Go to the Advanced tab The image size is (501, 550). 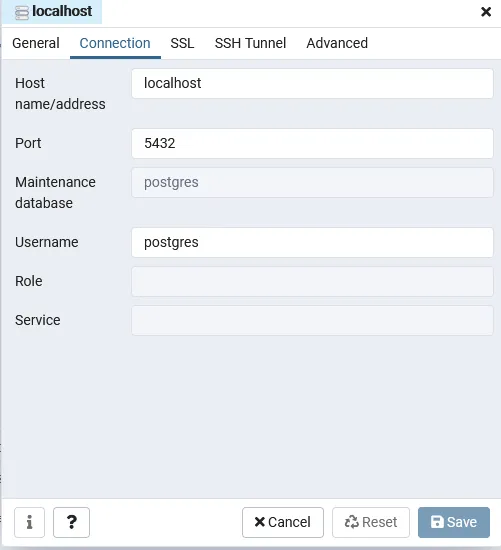tap(337, 43)
